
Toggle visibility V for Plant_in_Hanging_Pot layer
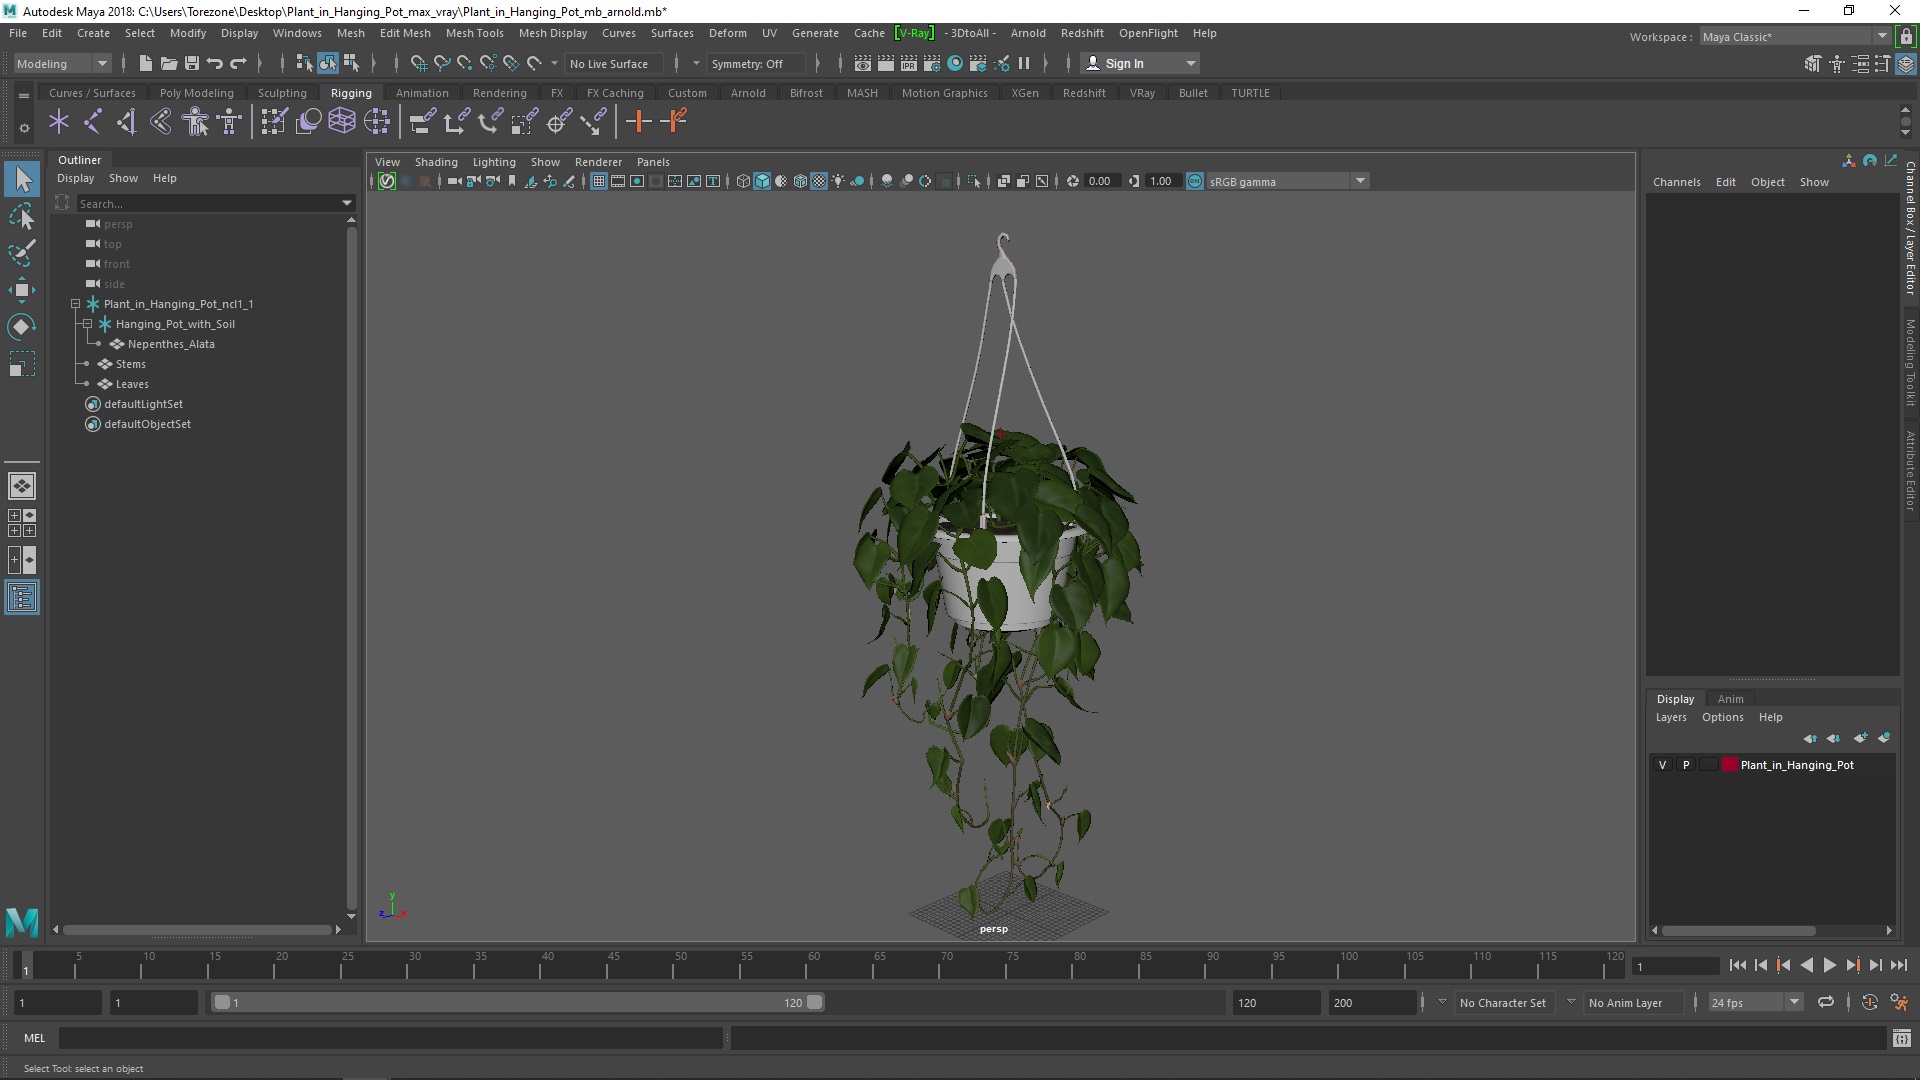(1662, 765)
